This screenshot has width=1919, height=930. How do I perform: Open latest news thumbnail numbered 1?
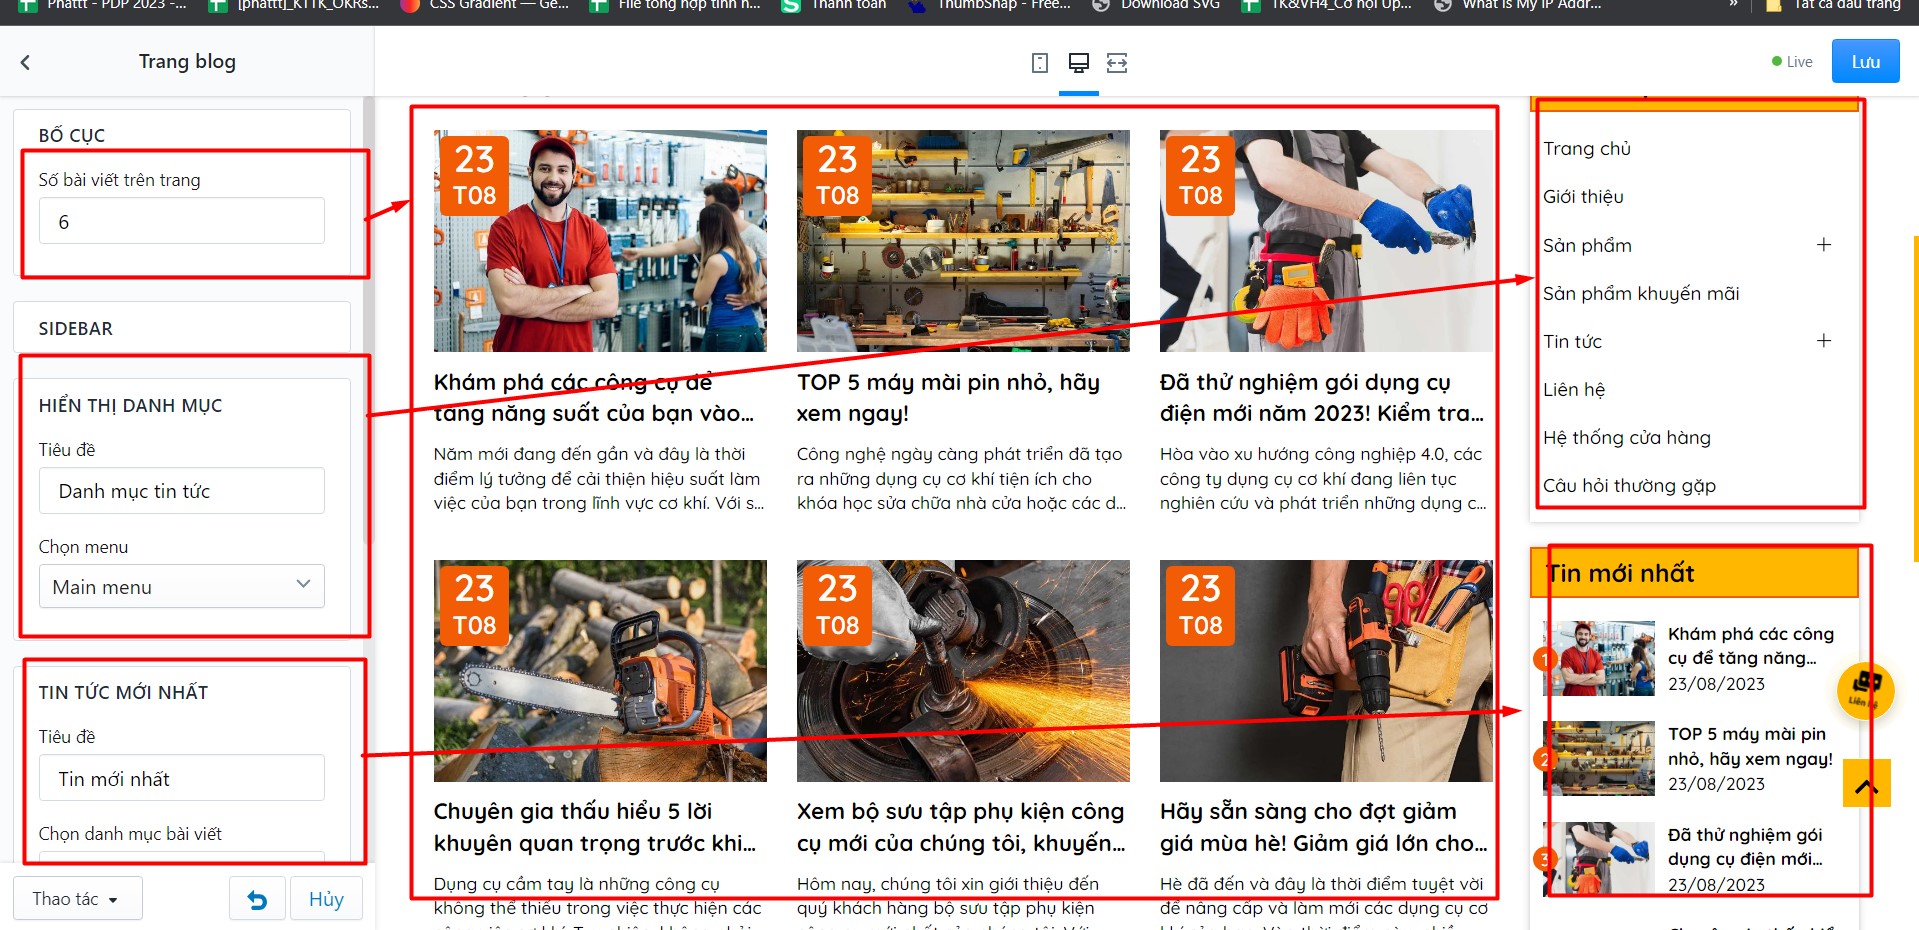(1599, 658)
